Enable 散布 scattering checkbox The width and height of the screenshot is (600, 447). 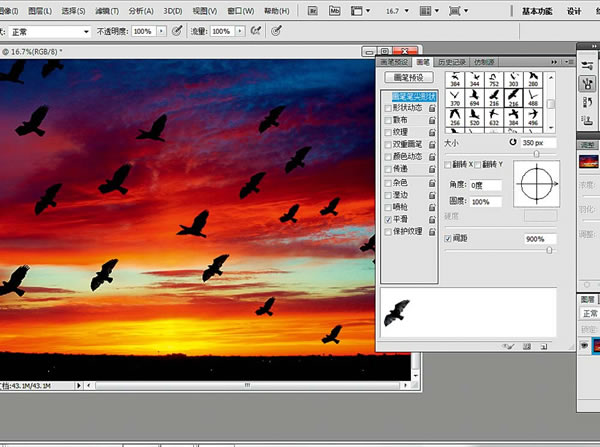(388, 121)
